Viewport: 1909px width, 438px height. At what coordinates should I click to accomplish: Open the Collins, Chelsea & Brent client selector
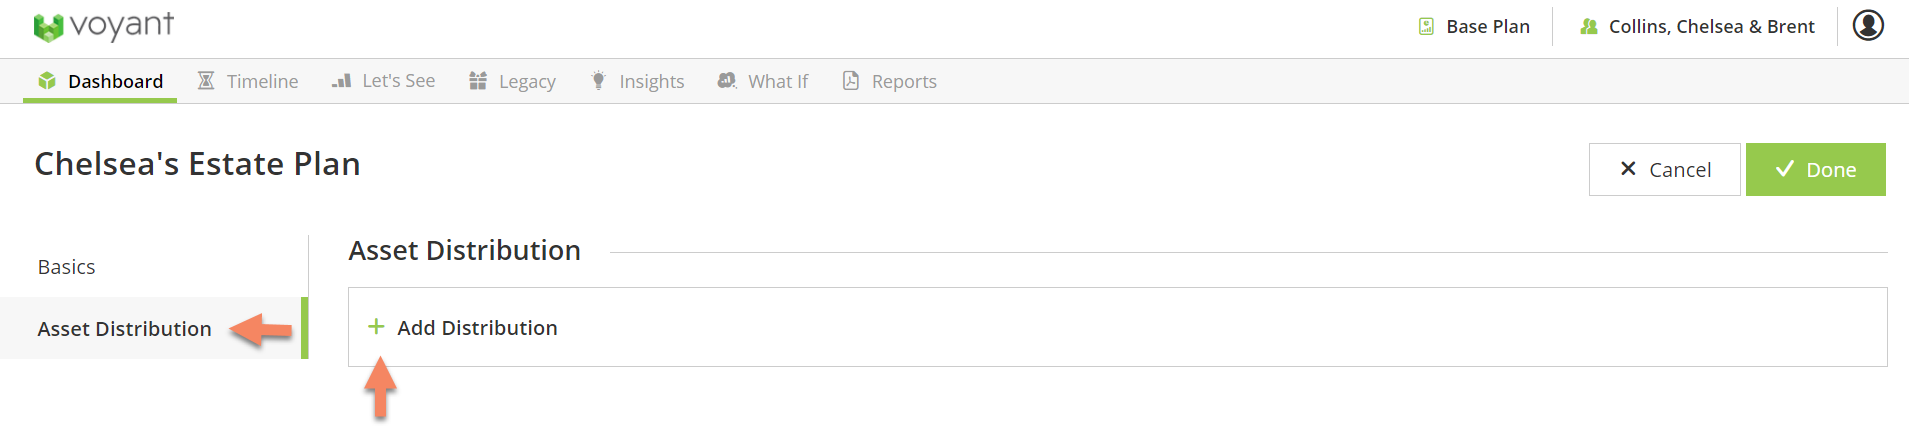coord(1711,27)
